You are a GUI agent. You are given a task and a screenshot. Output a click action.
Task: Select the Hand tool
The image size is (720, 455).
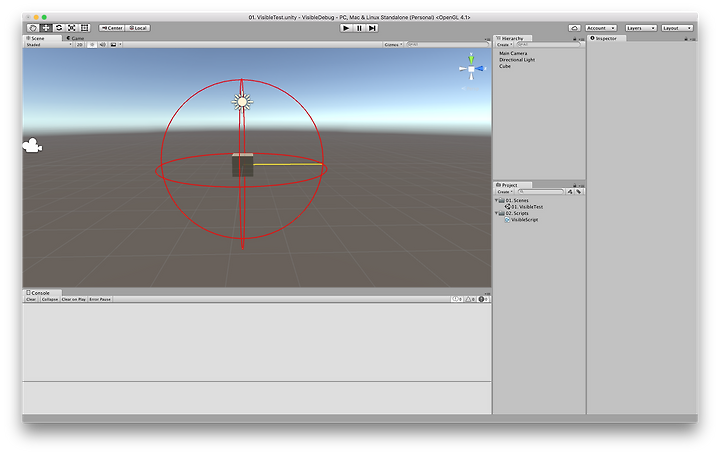(33, 28)
